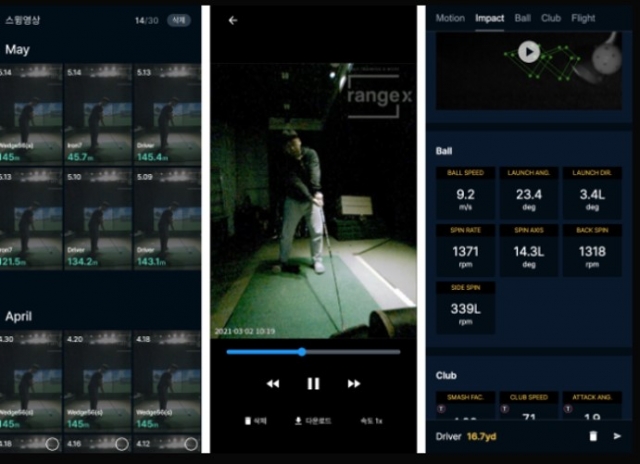Open the 5.13 Driver 145.4m swing thumbnail

(167, 114)
